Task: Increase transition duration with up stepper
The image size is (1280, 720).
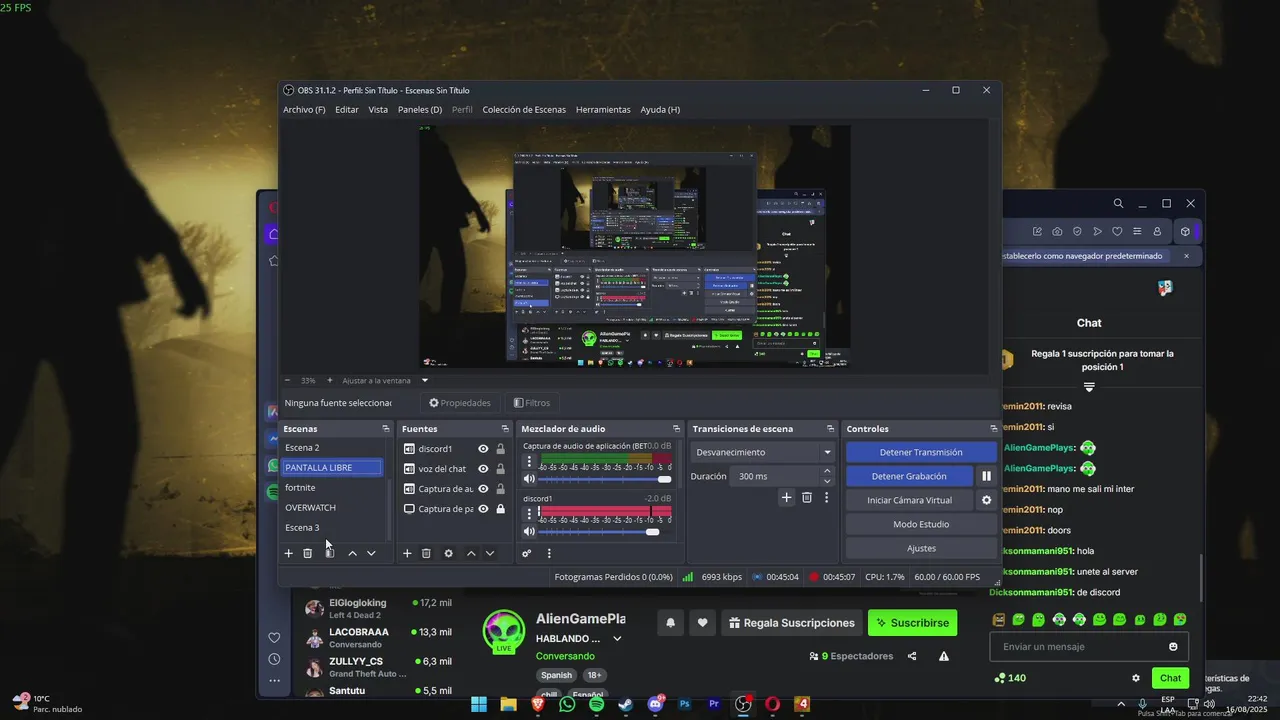Action: click(827, 471)
